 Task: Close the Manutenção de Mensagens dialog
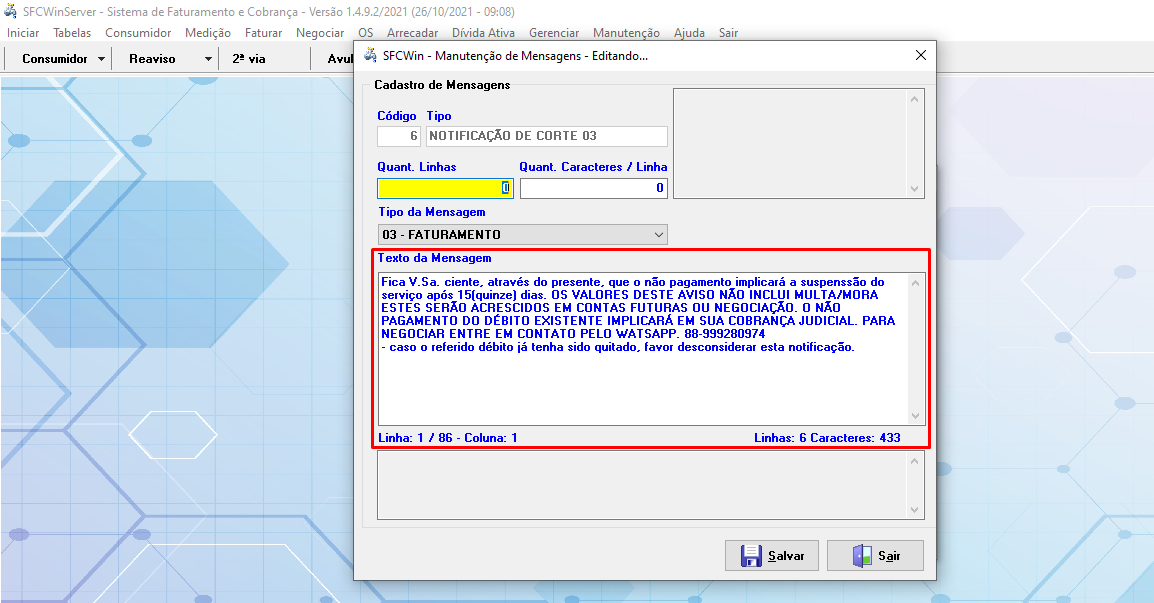click(x=920, y=56)
